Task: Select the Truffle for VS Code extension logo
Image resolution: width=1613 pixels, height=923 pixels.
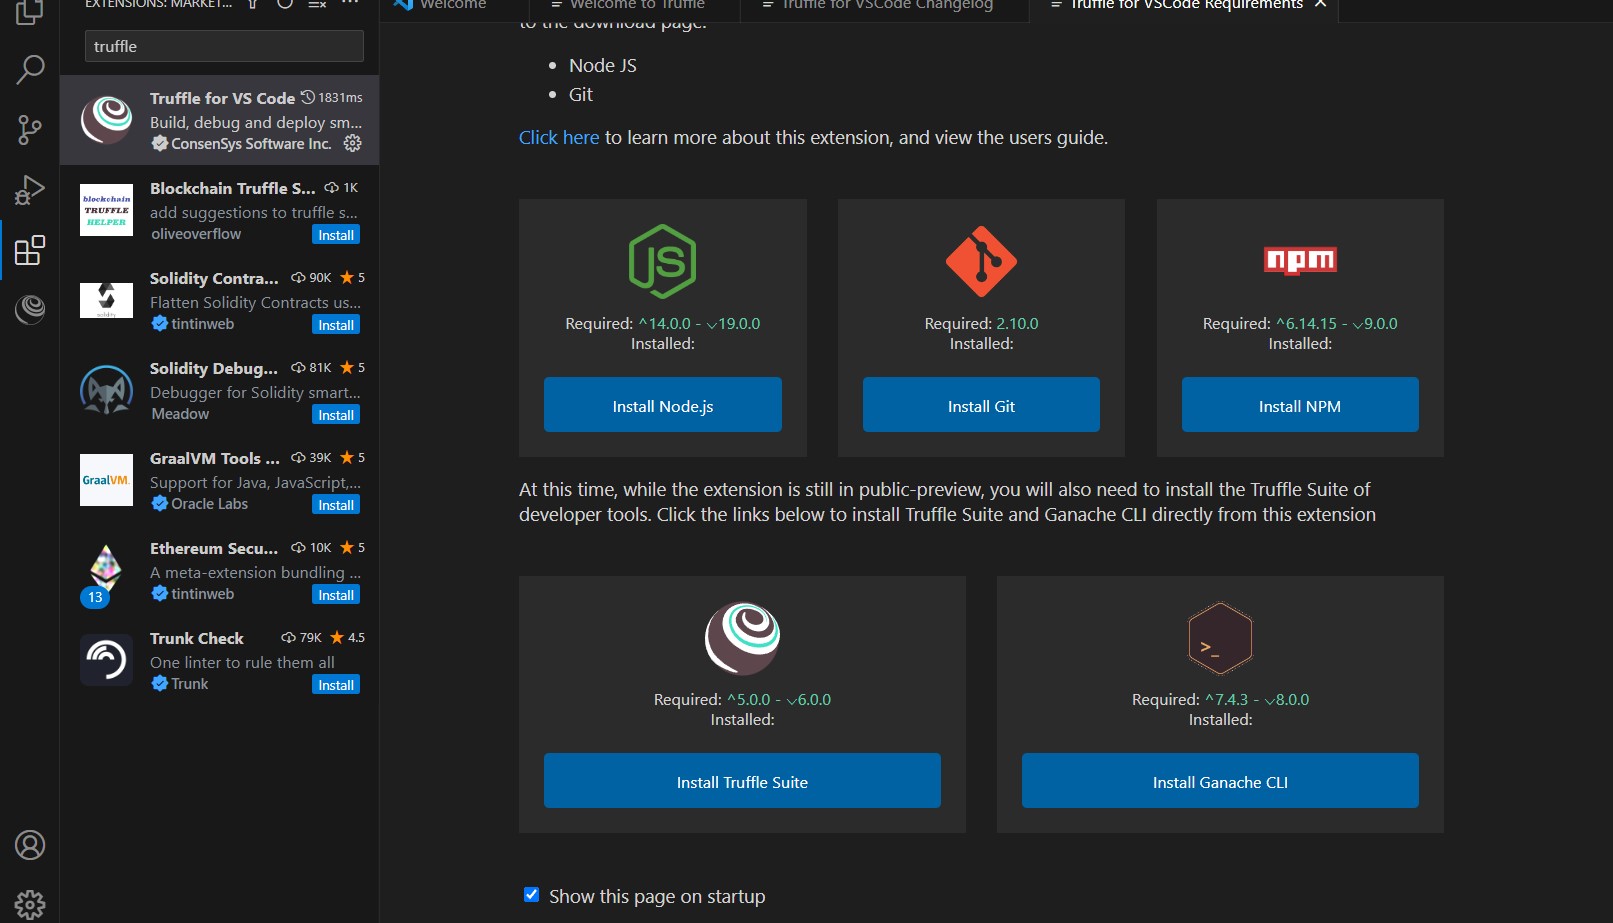Action: (x=106, y=120)
